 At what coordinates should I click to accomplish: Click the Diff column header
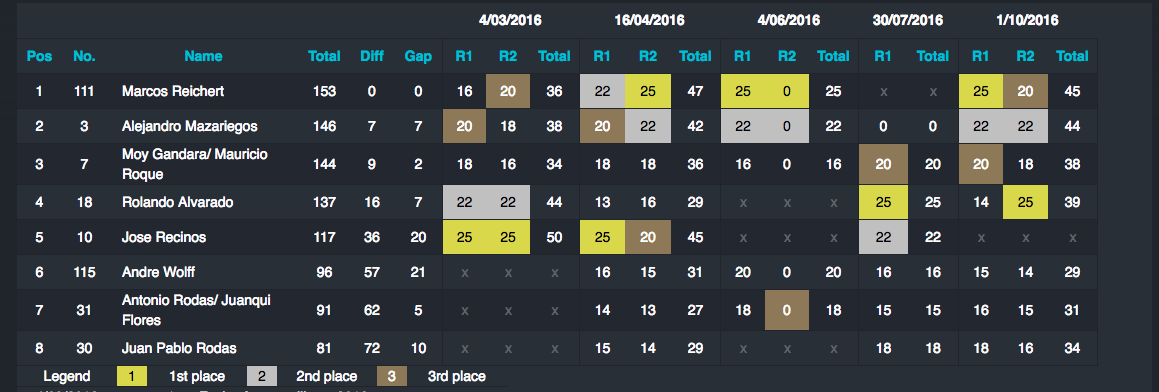(372, 55)
